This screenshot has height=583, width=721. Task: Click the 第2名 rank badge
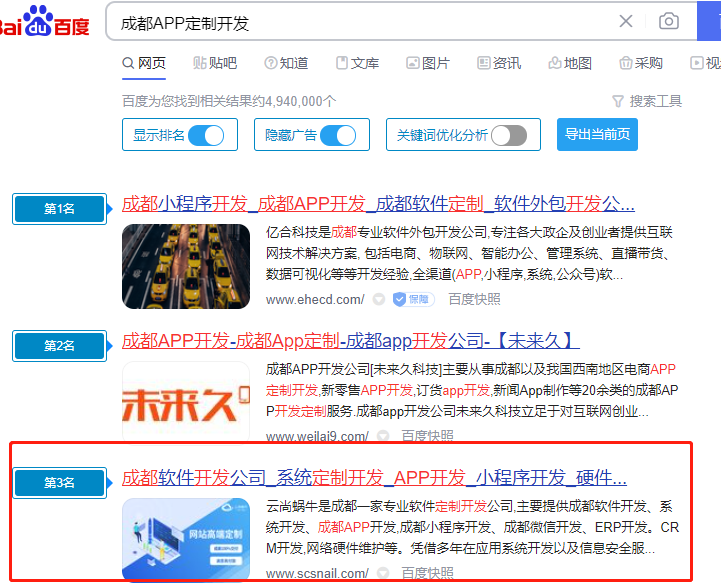pyautogui.click(x=59, y=346)
